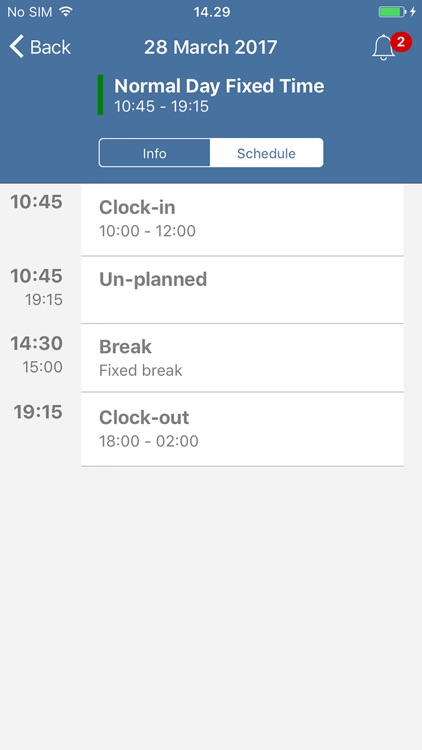Open the Clock-in entry 10:00 - 12:00
The image size is (422, 750).
pyautogui.click(x=242, y=220)
